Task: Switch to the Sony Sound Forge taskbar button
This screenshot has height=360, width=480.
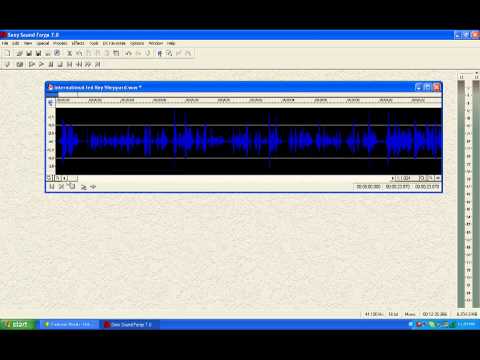Action: [130, 324]
